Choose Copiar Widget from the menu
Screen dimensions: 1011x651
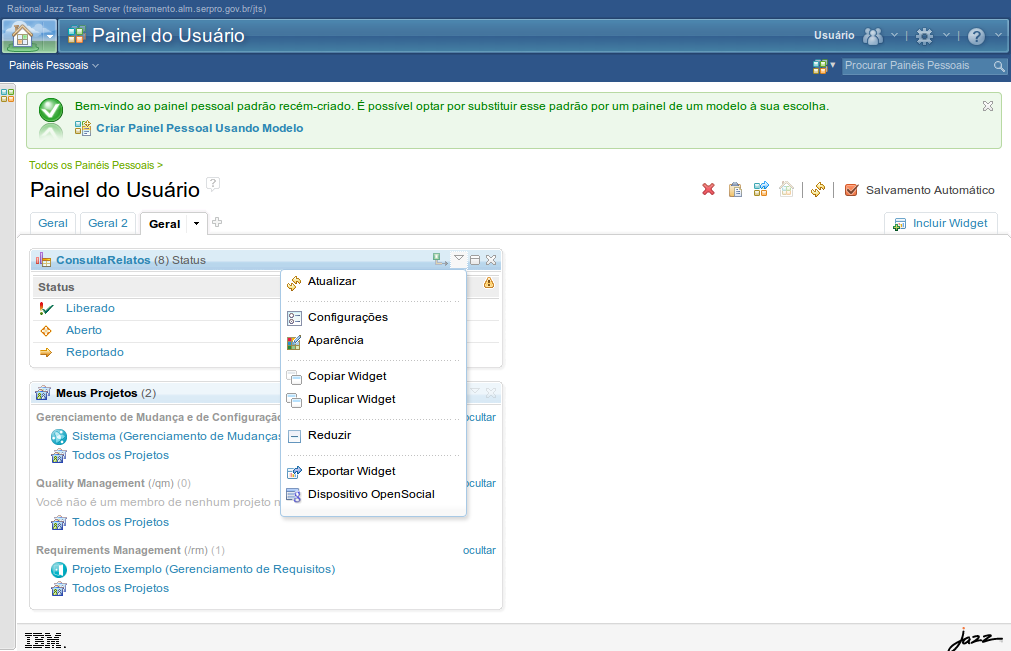coord(373,376)
